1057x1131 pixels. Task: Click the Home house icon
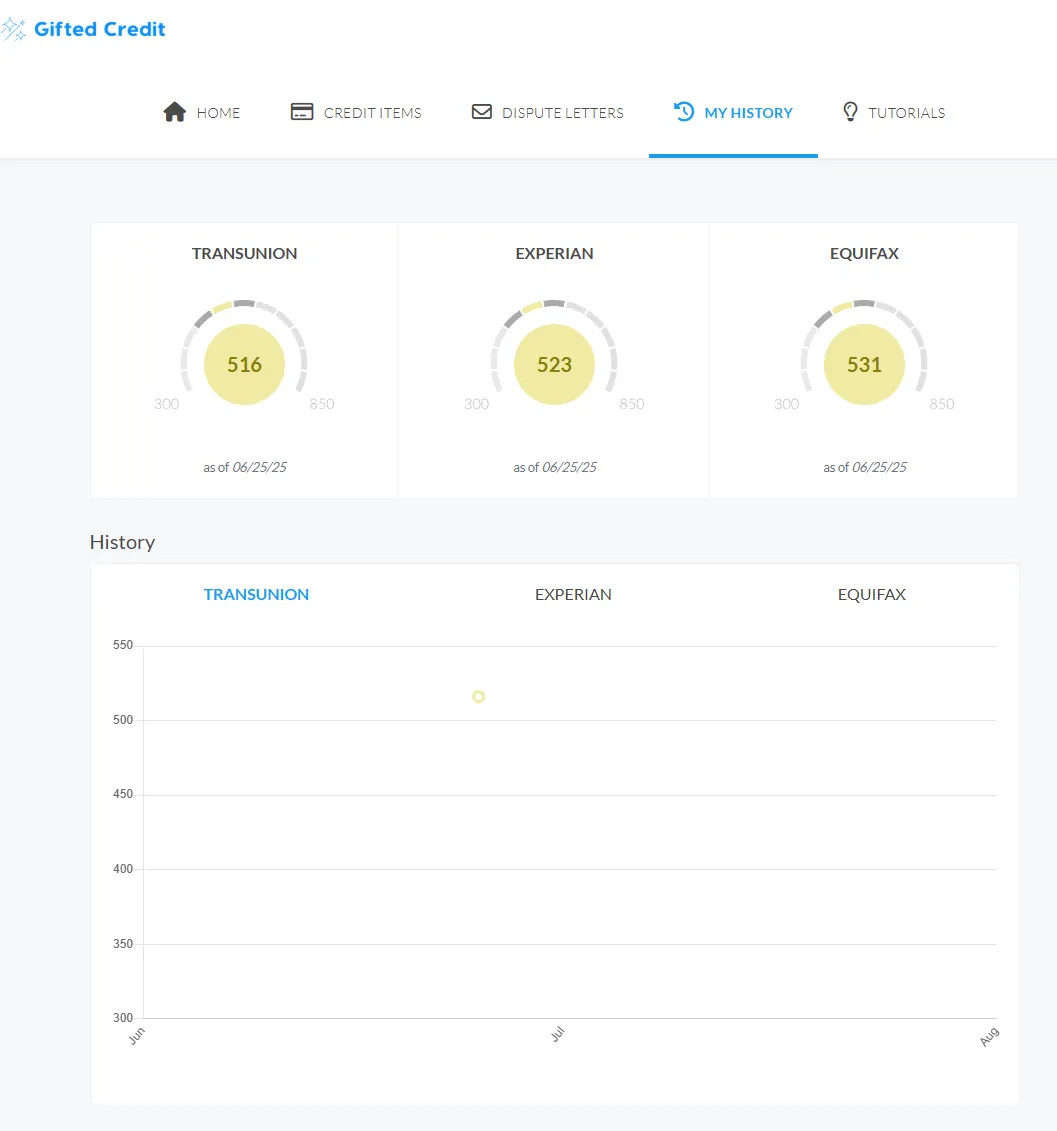pos(175,112)
